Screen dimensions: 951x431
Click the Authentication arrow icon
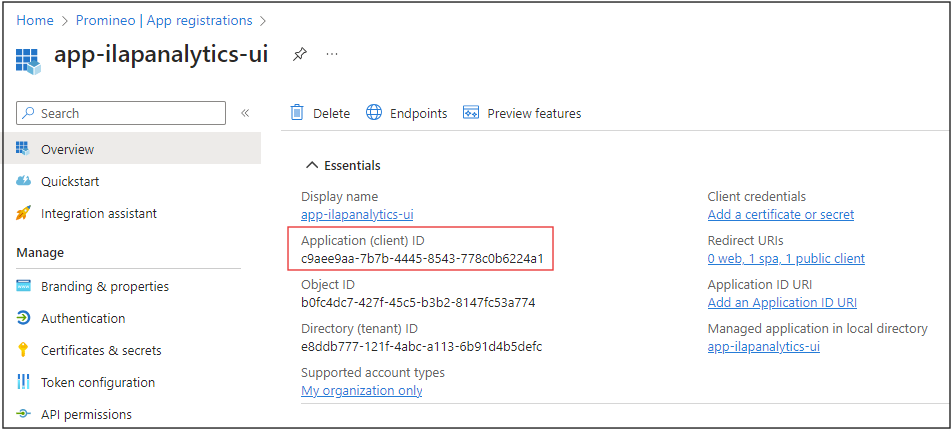tap(23, 318)
